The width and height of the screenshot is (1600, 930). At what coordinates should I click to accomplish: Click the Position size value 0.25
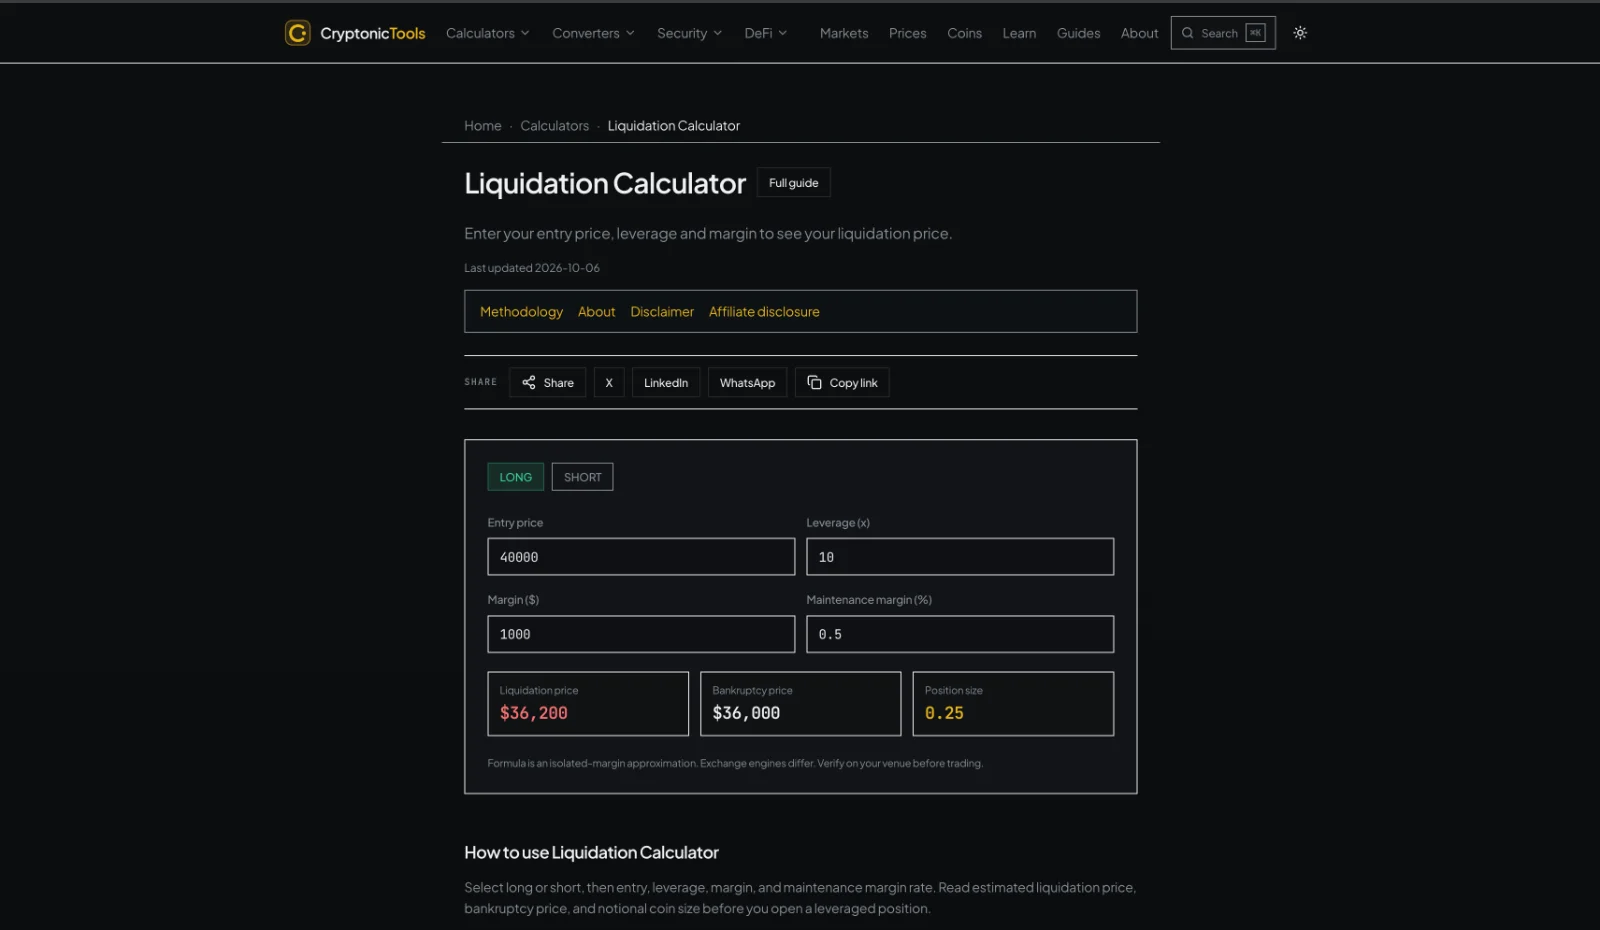[944, 713]
